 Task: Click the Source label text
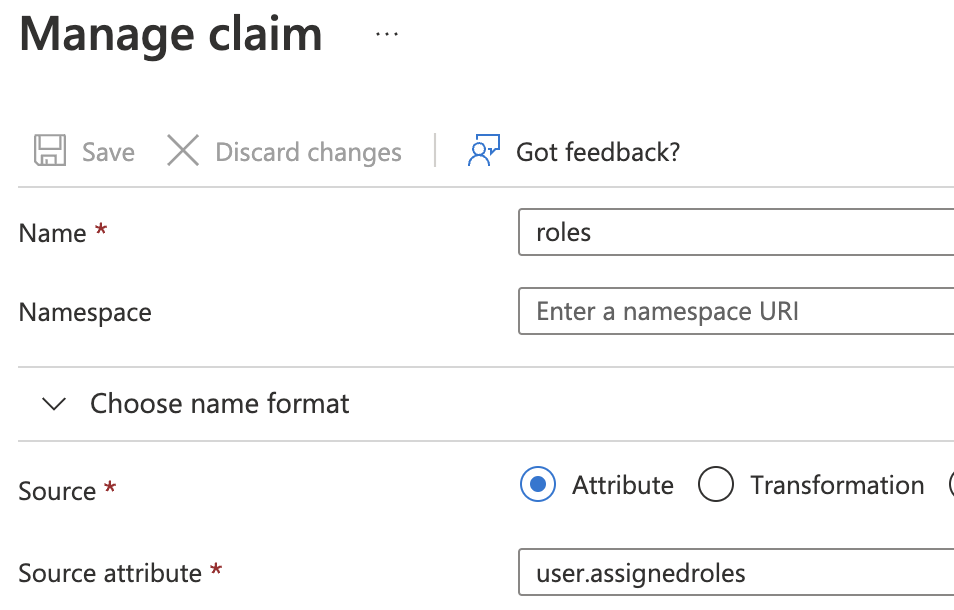(57, 491)
